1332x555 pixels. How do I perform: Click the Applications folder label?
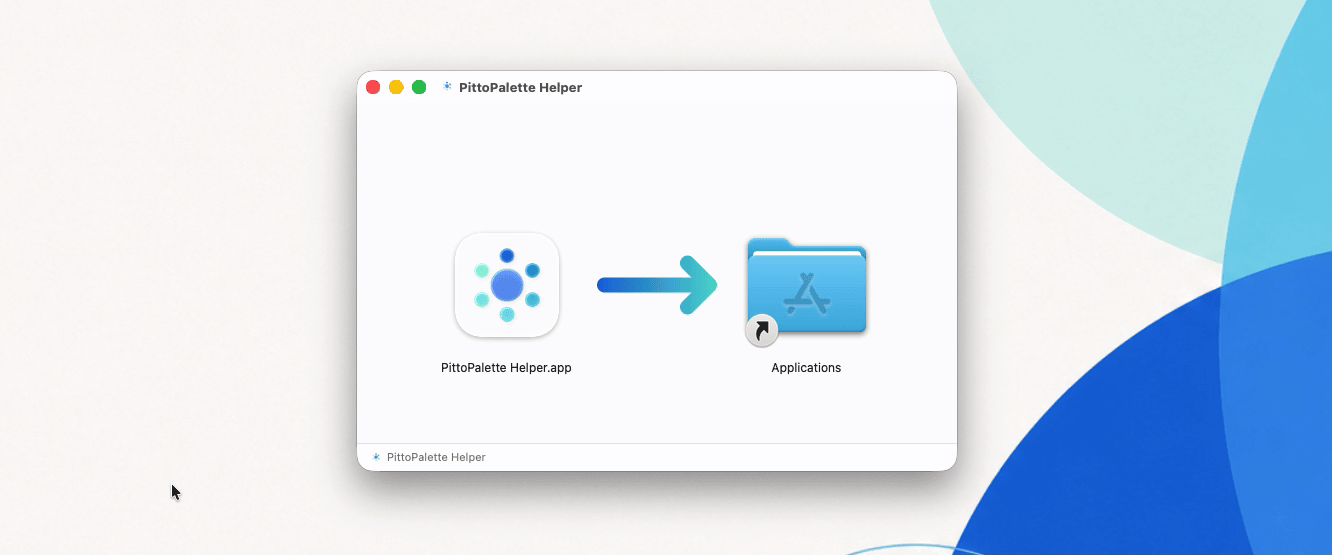(x=806, y=368)
